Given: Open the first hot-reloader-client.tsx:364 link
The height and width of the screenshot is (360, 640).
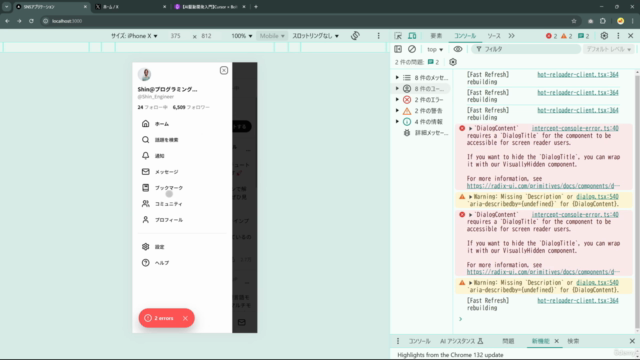Looking at the screenshot, I should coord(578,75).
